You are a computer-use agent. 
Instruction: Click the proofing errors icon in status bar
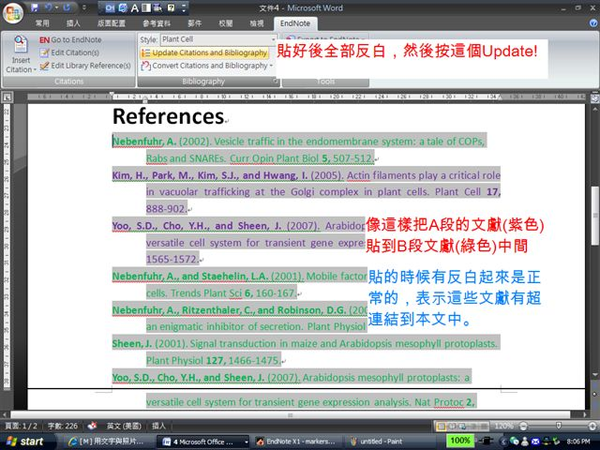(92, 426)
